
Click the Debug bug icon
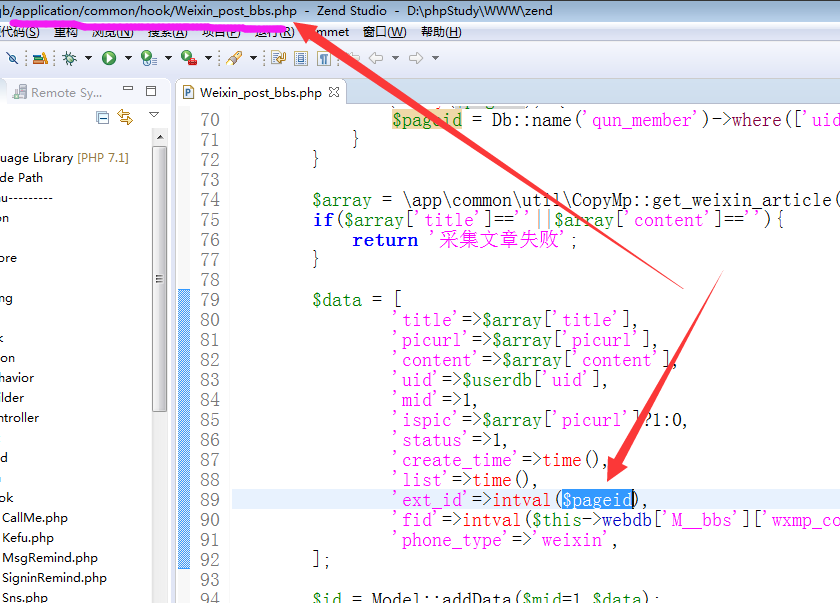pyautogui.click(x=70, y=58)
